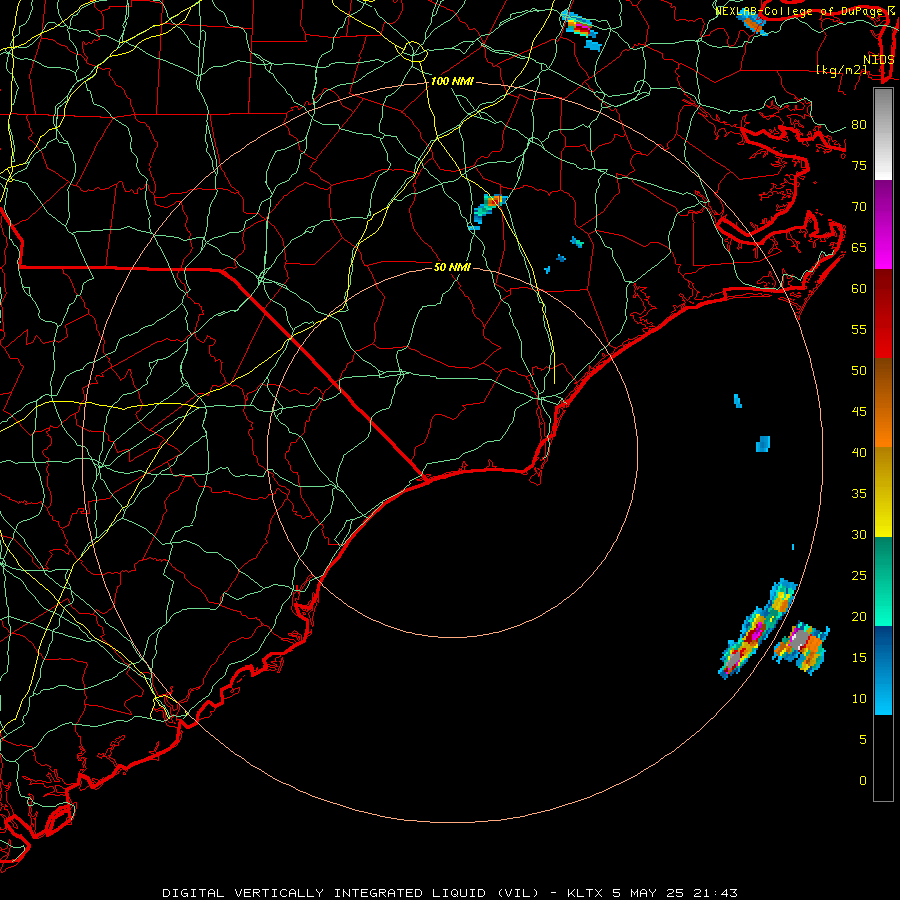
Task: Pick the black bottom segment of the color bar
Action: [883, 757]
